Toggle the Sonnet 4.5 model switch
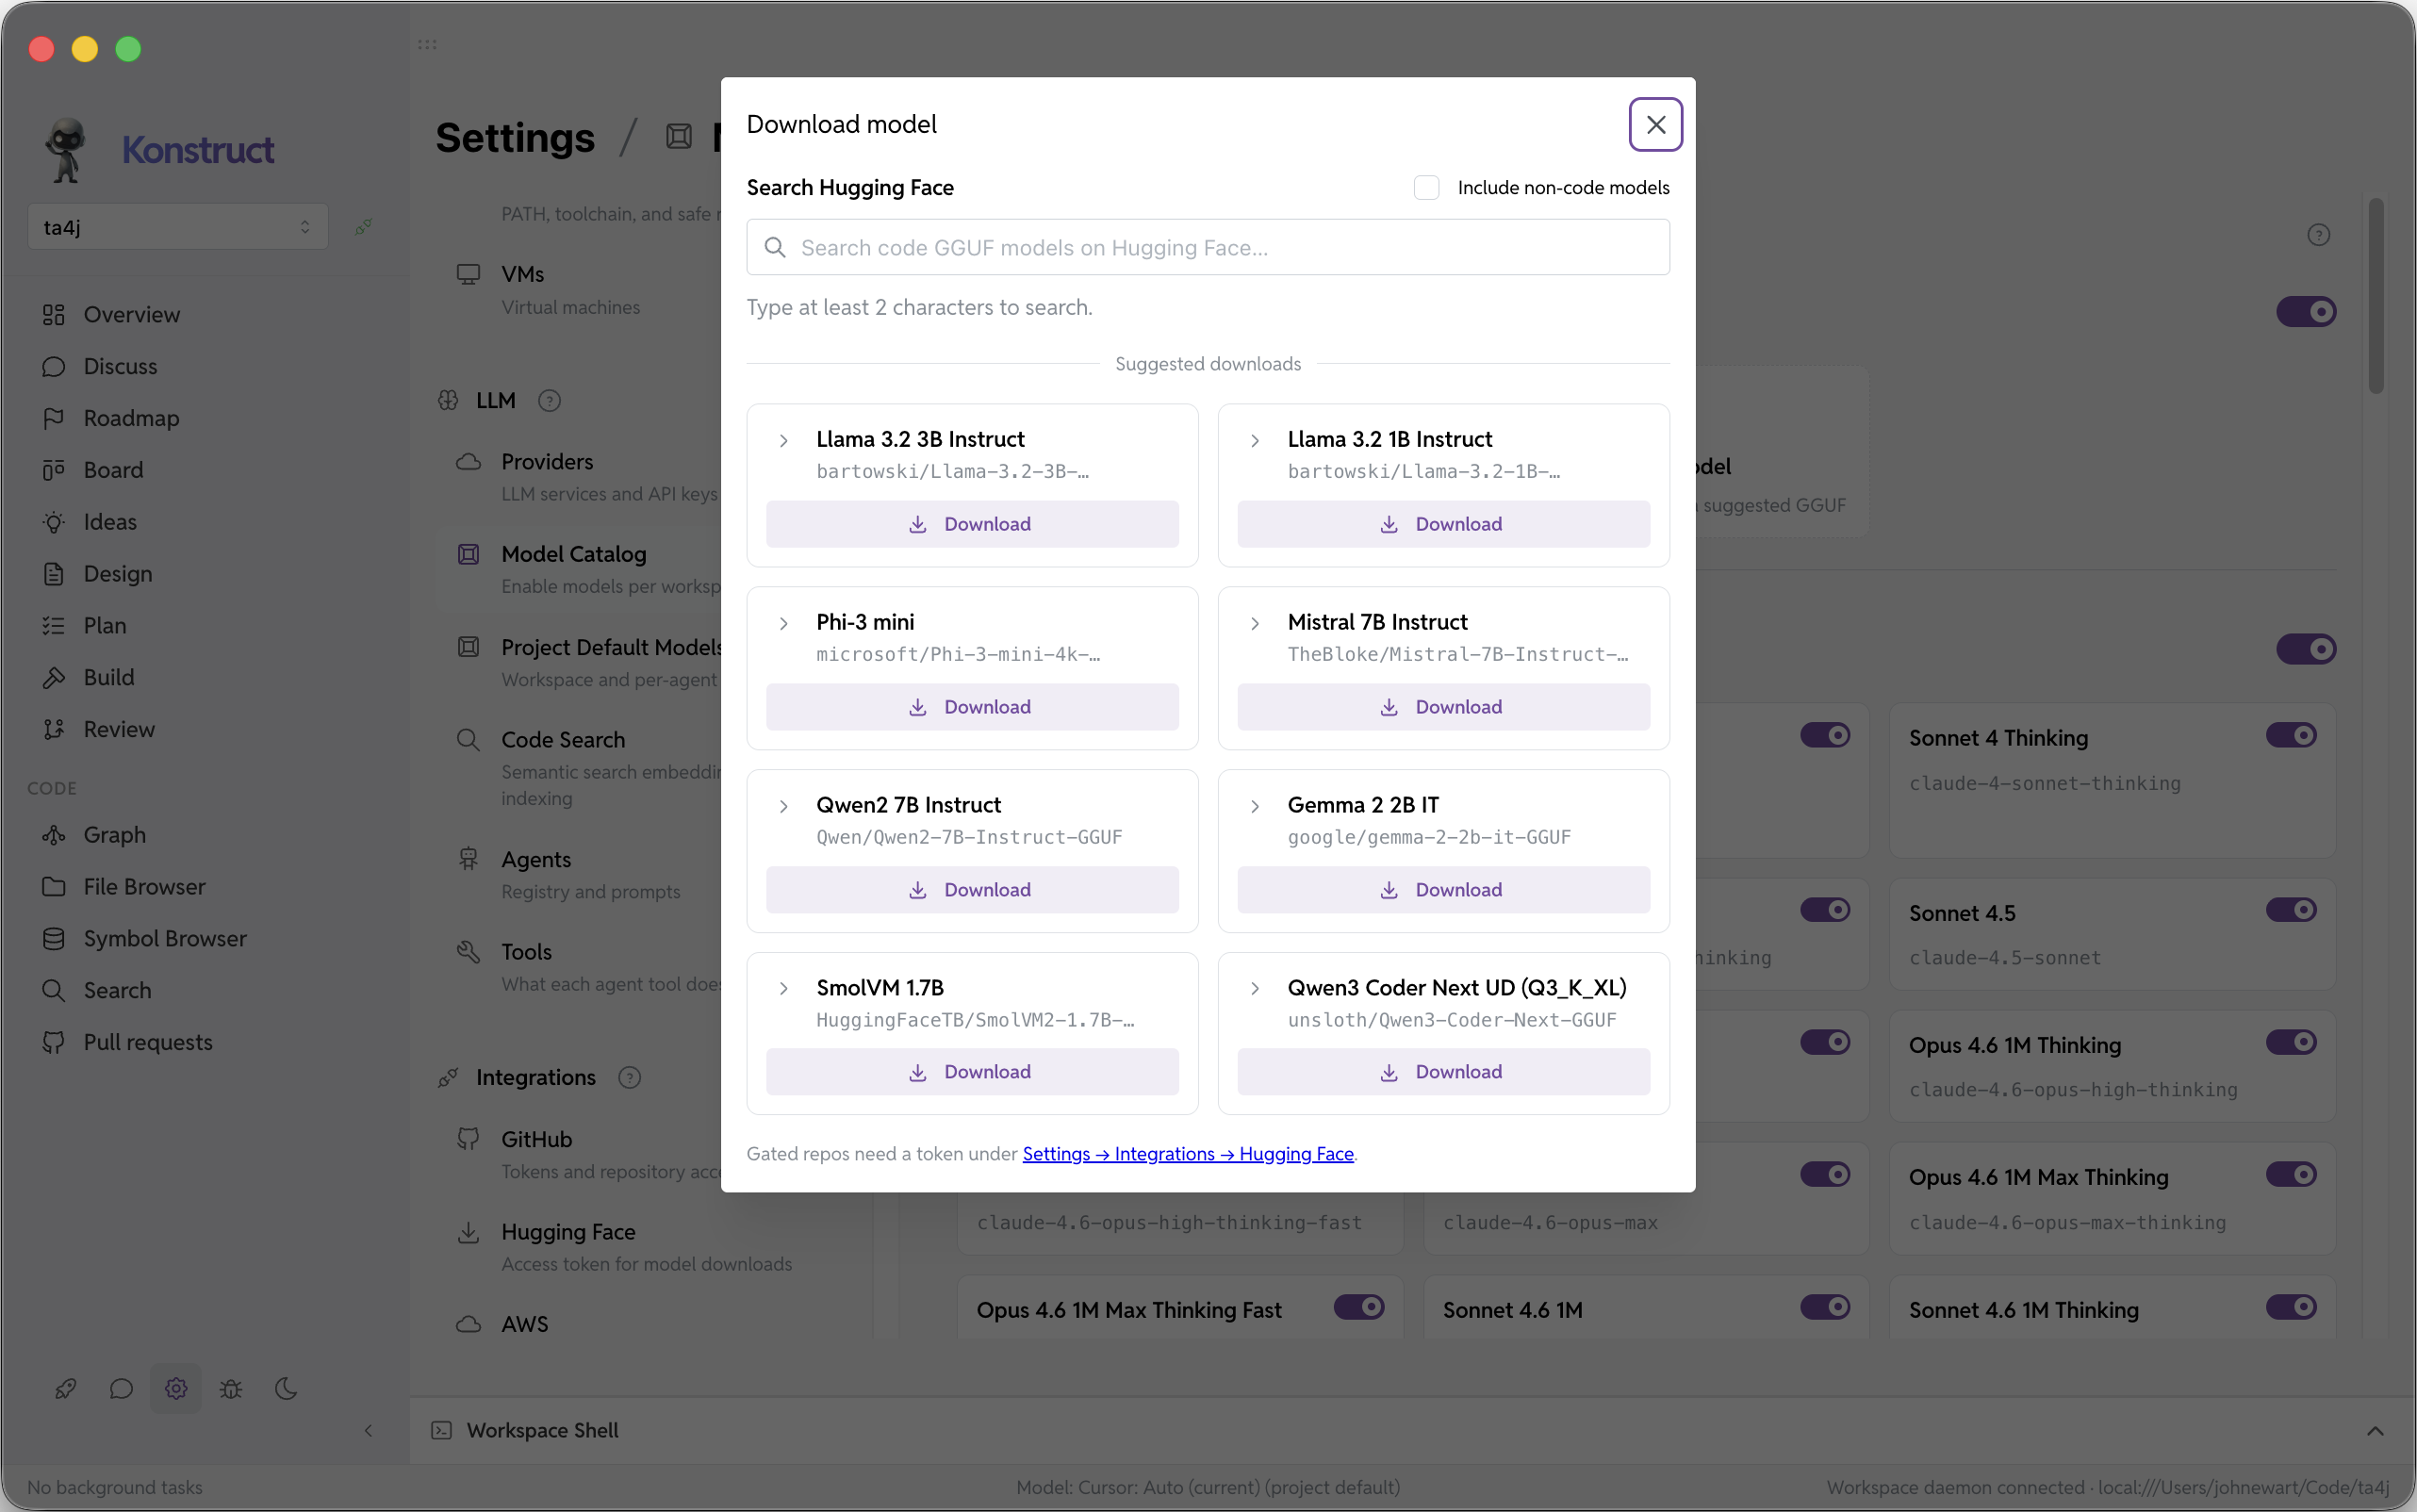Screen dimensions: 2417x1512 tap(2291, 910)
